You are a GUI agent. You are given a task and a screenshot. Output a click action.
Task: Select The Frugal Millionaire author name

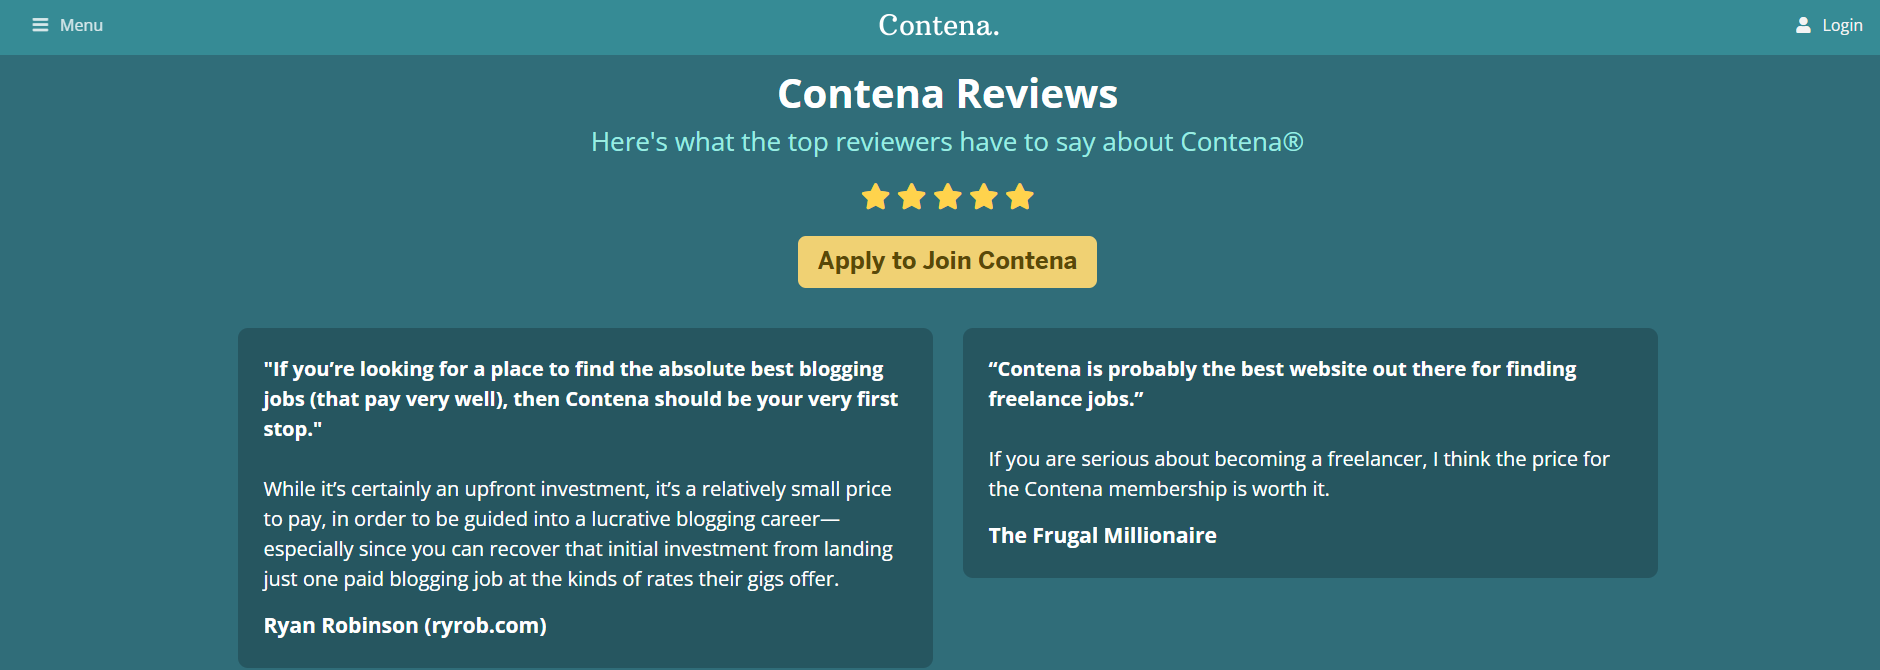tap(1102, 536)
